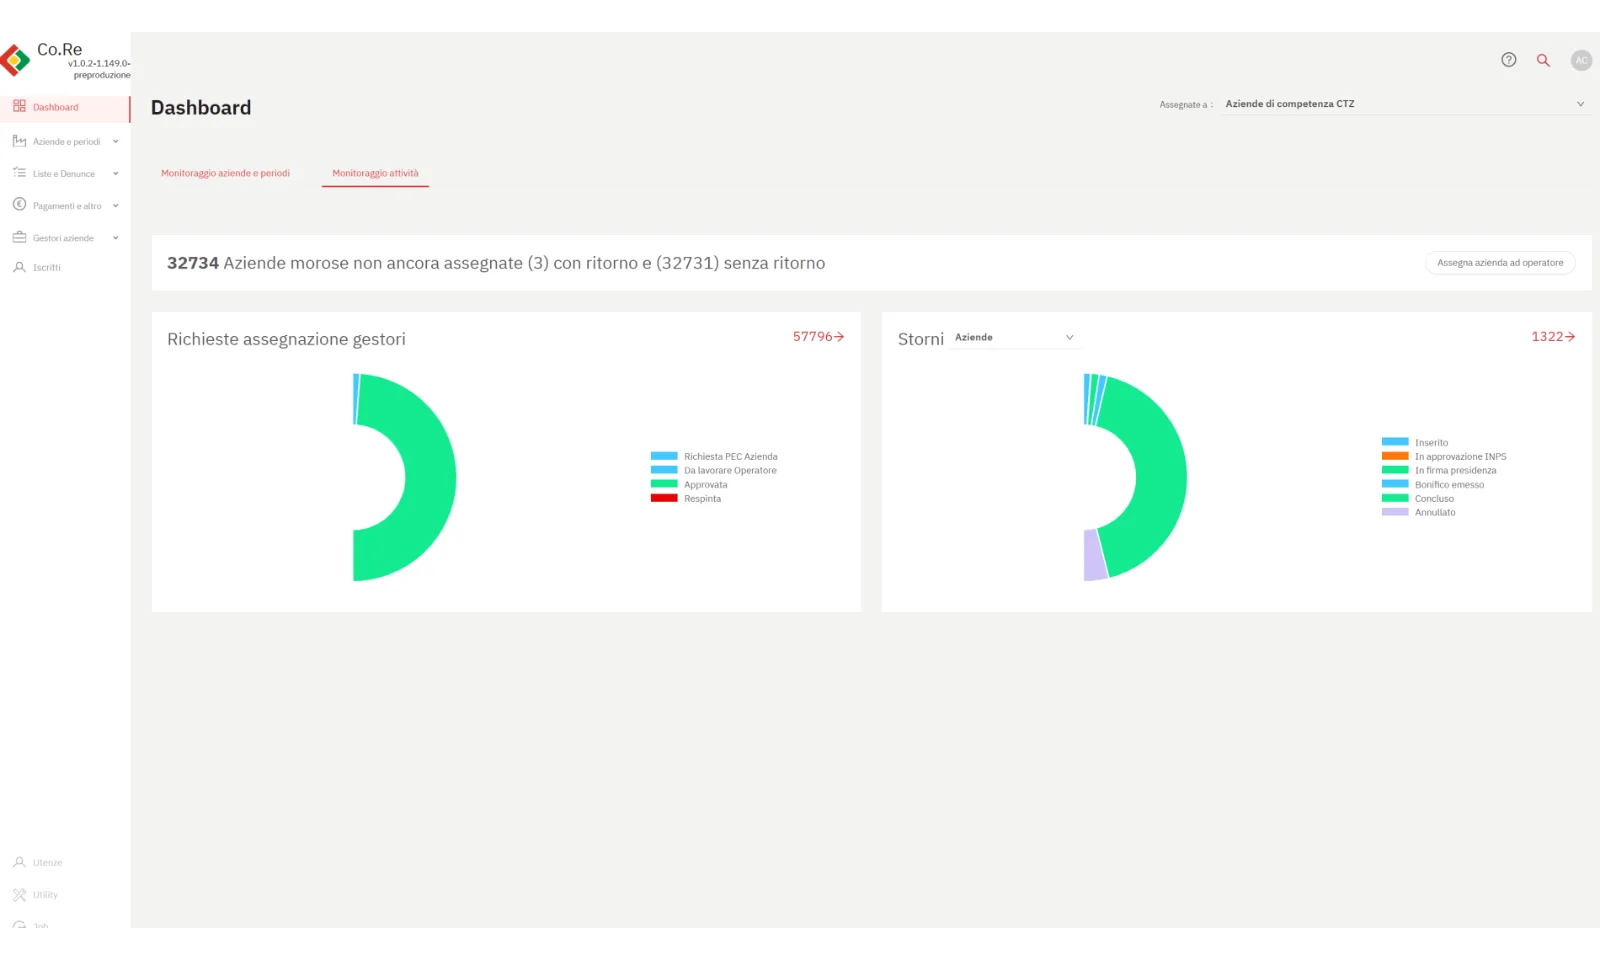
Task: Click the Dashboard grid icon in sidebar
Action: (19, 106)
